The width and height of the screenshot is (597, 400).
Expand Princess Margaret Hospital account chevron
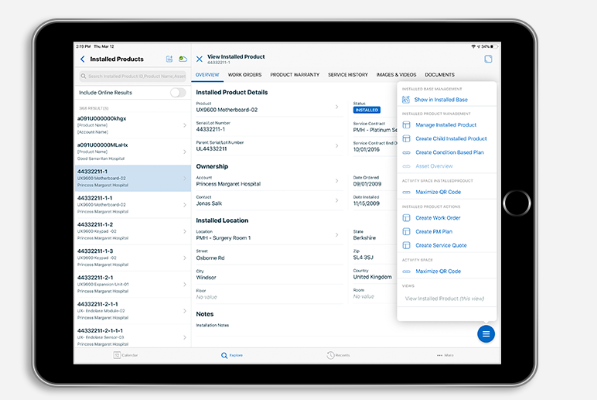click(337, 181)
